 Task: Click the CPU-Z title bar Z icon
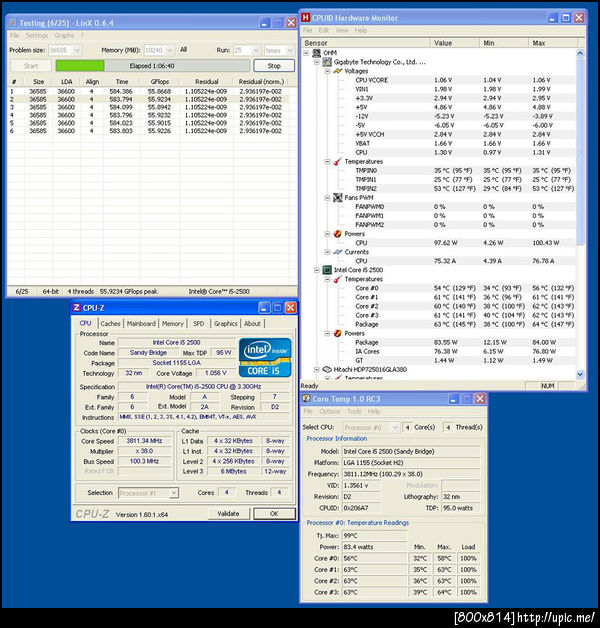77,308
